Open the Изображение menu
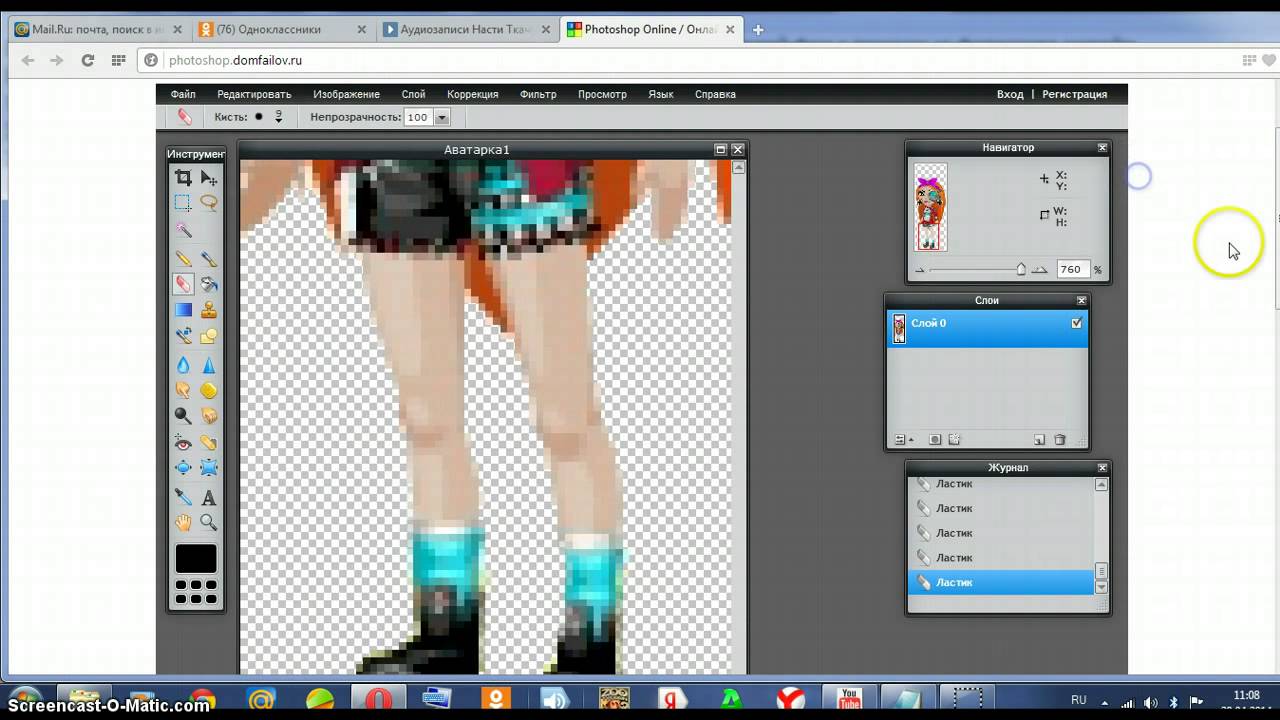Image resolution: width=1280 pixels, height=720 pixels. click(x=346, y=94)
